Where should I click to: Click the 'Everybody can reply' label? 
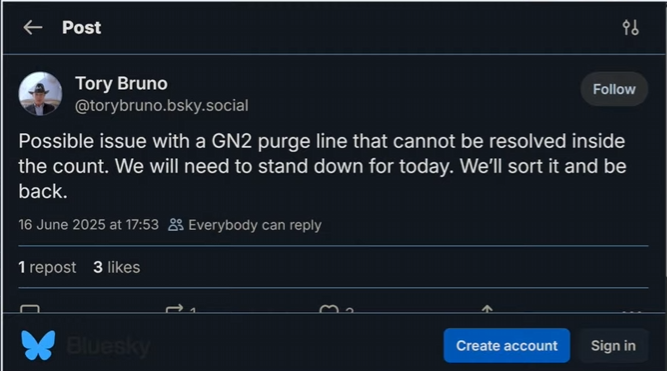(255, 225)
